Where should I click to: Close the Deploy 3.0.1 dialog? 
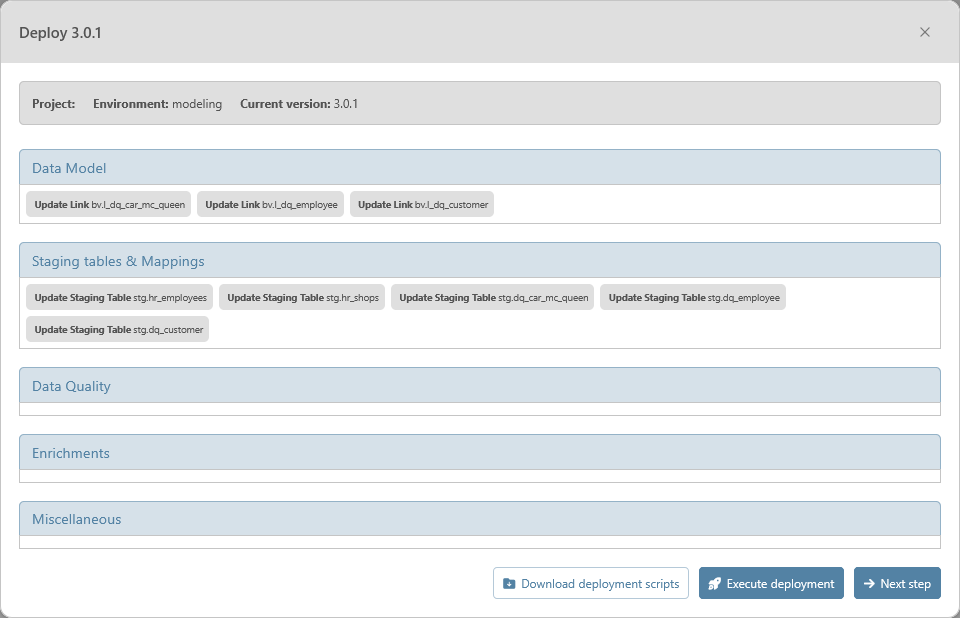(x=925, y=32)
